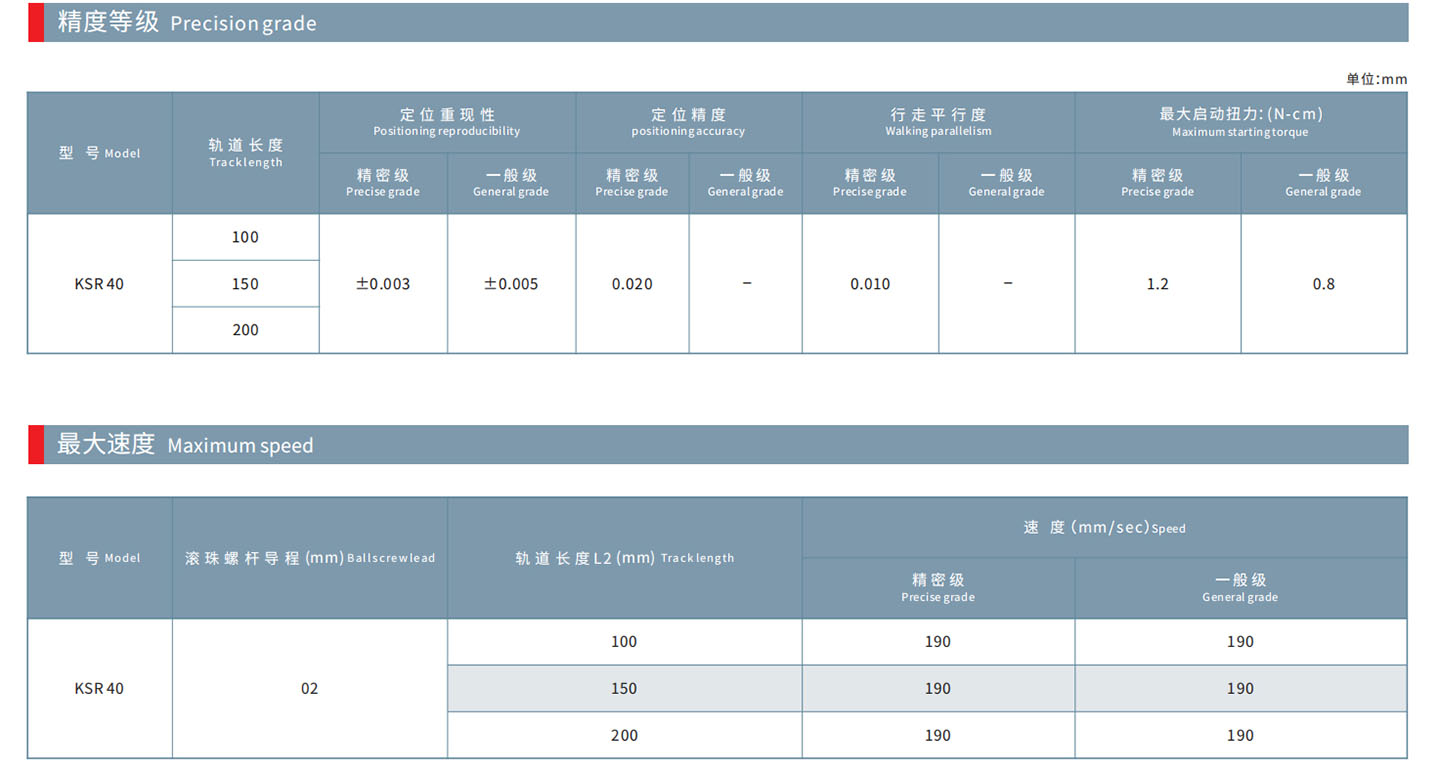The width and height of the screenshot is (1440, 771).
Task: Select the Precision grade section title
Action: (x=187, y=22)
